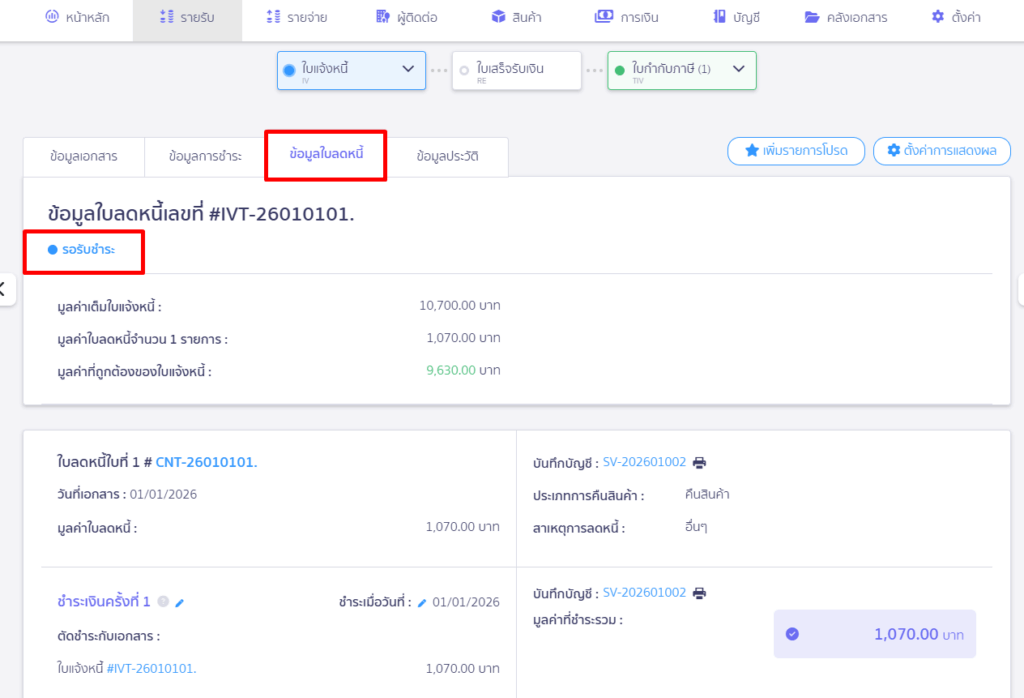
Task: Open the คลังเอกสาร folder menu
Action: (x=845, y=17)
